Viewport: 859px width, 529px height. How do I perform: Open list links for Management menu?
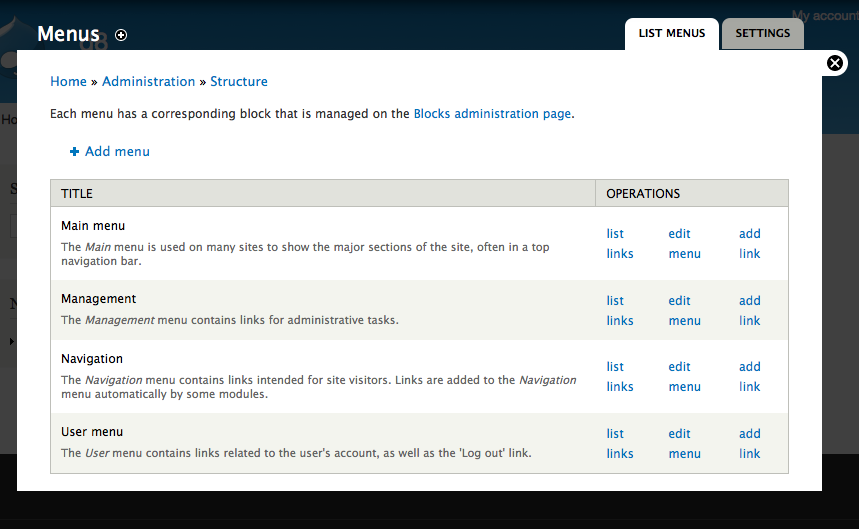click(620, 310)
